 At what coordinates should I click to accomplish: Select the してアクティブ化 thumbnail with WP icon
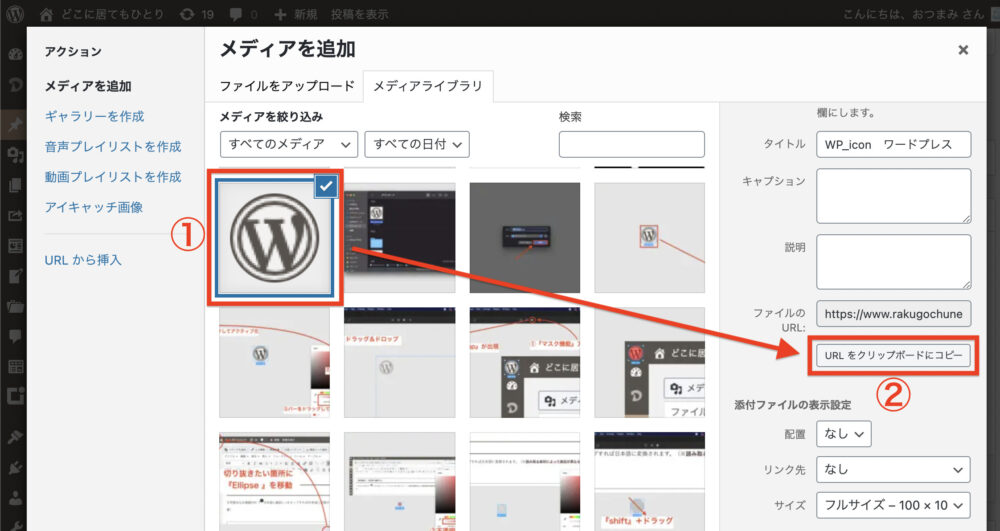coord(275,363)
